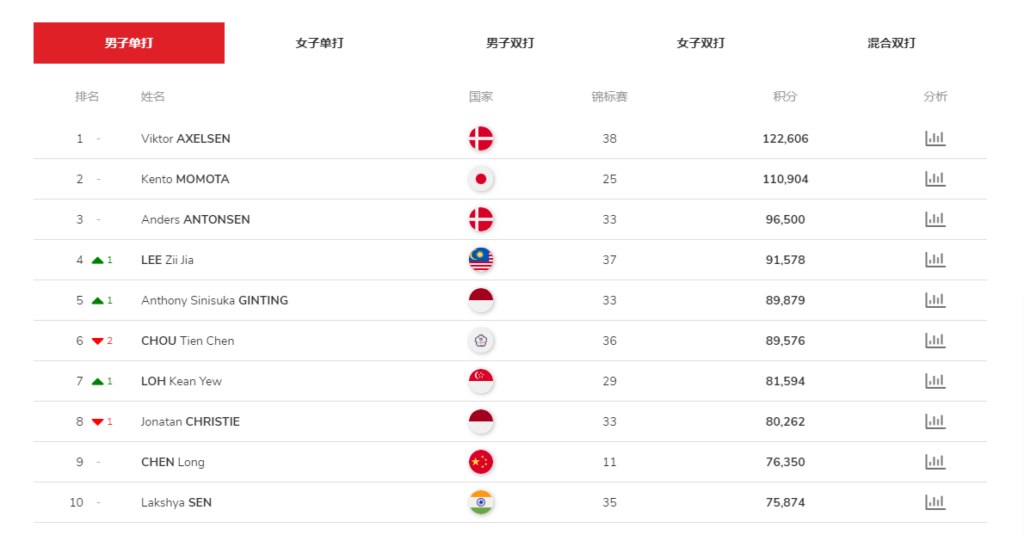View Loh Kean Yew's analysis chart icon
Screen dimensions: 1024x553
[x=935, y=381]
